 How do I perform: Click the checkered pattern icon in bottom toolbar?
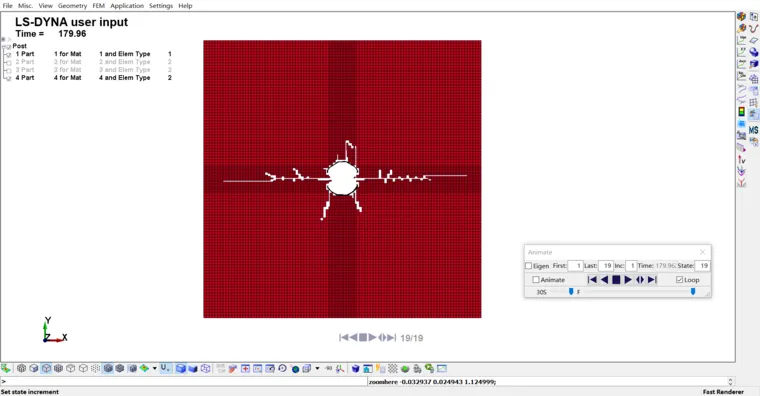click(393, 368)
